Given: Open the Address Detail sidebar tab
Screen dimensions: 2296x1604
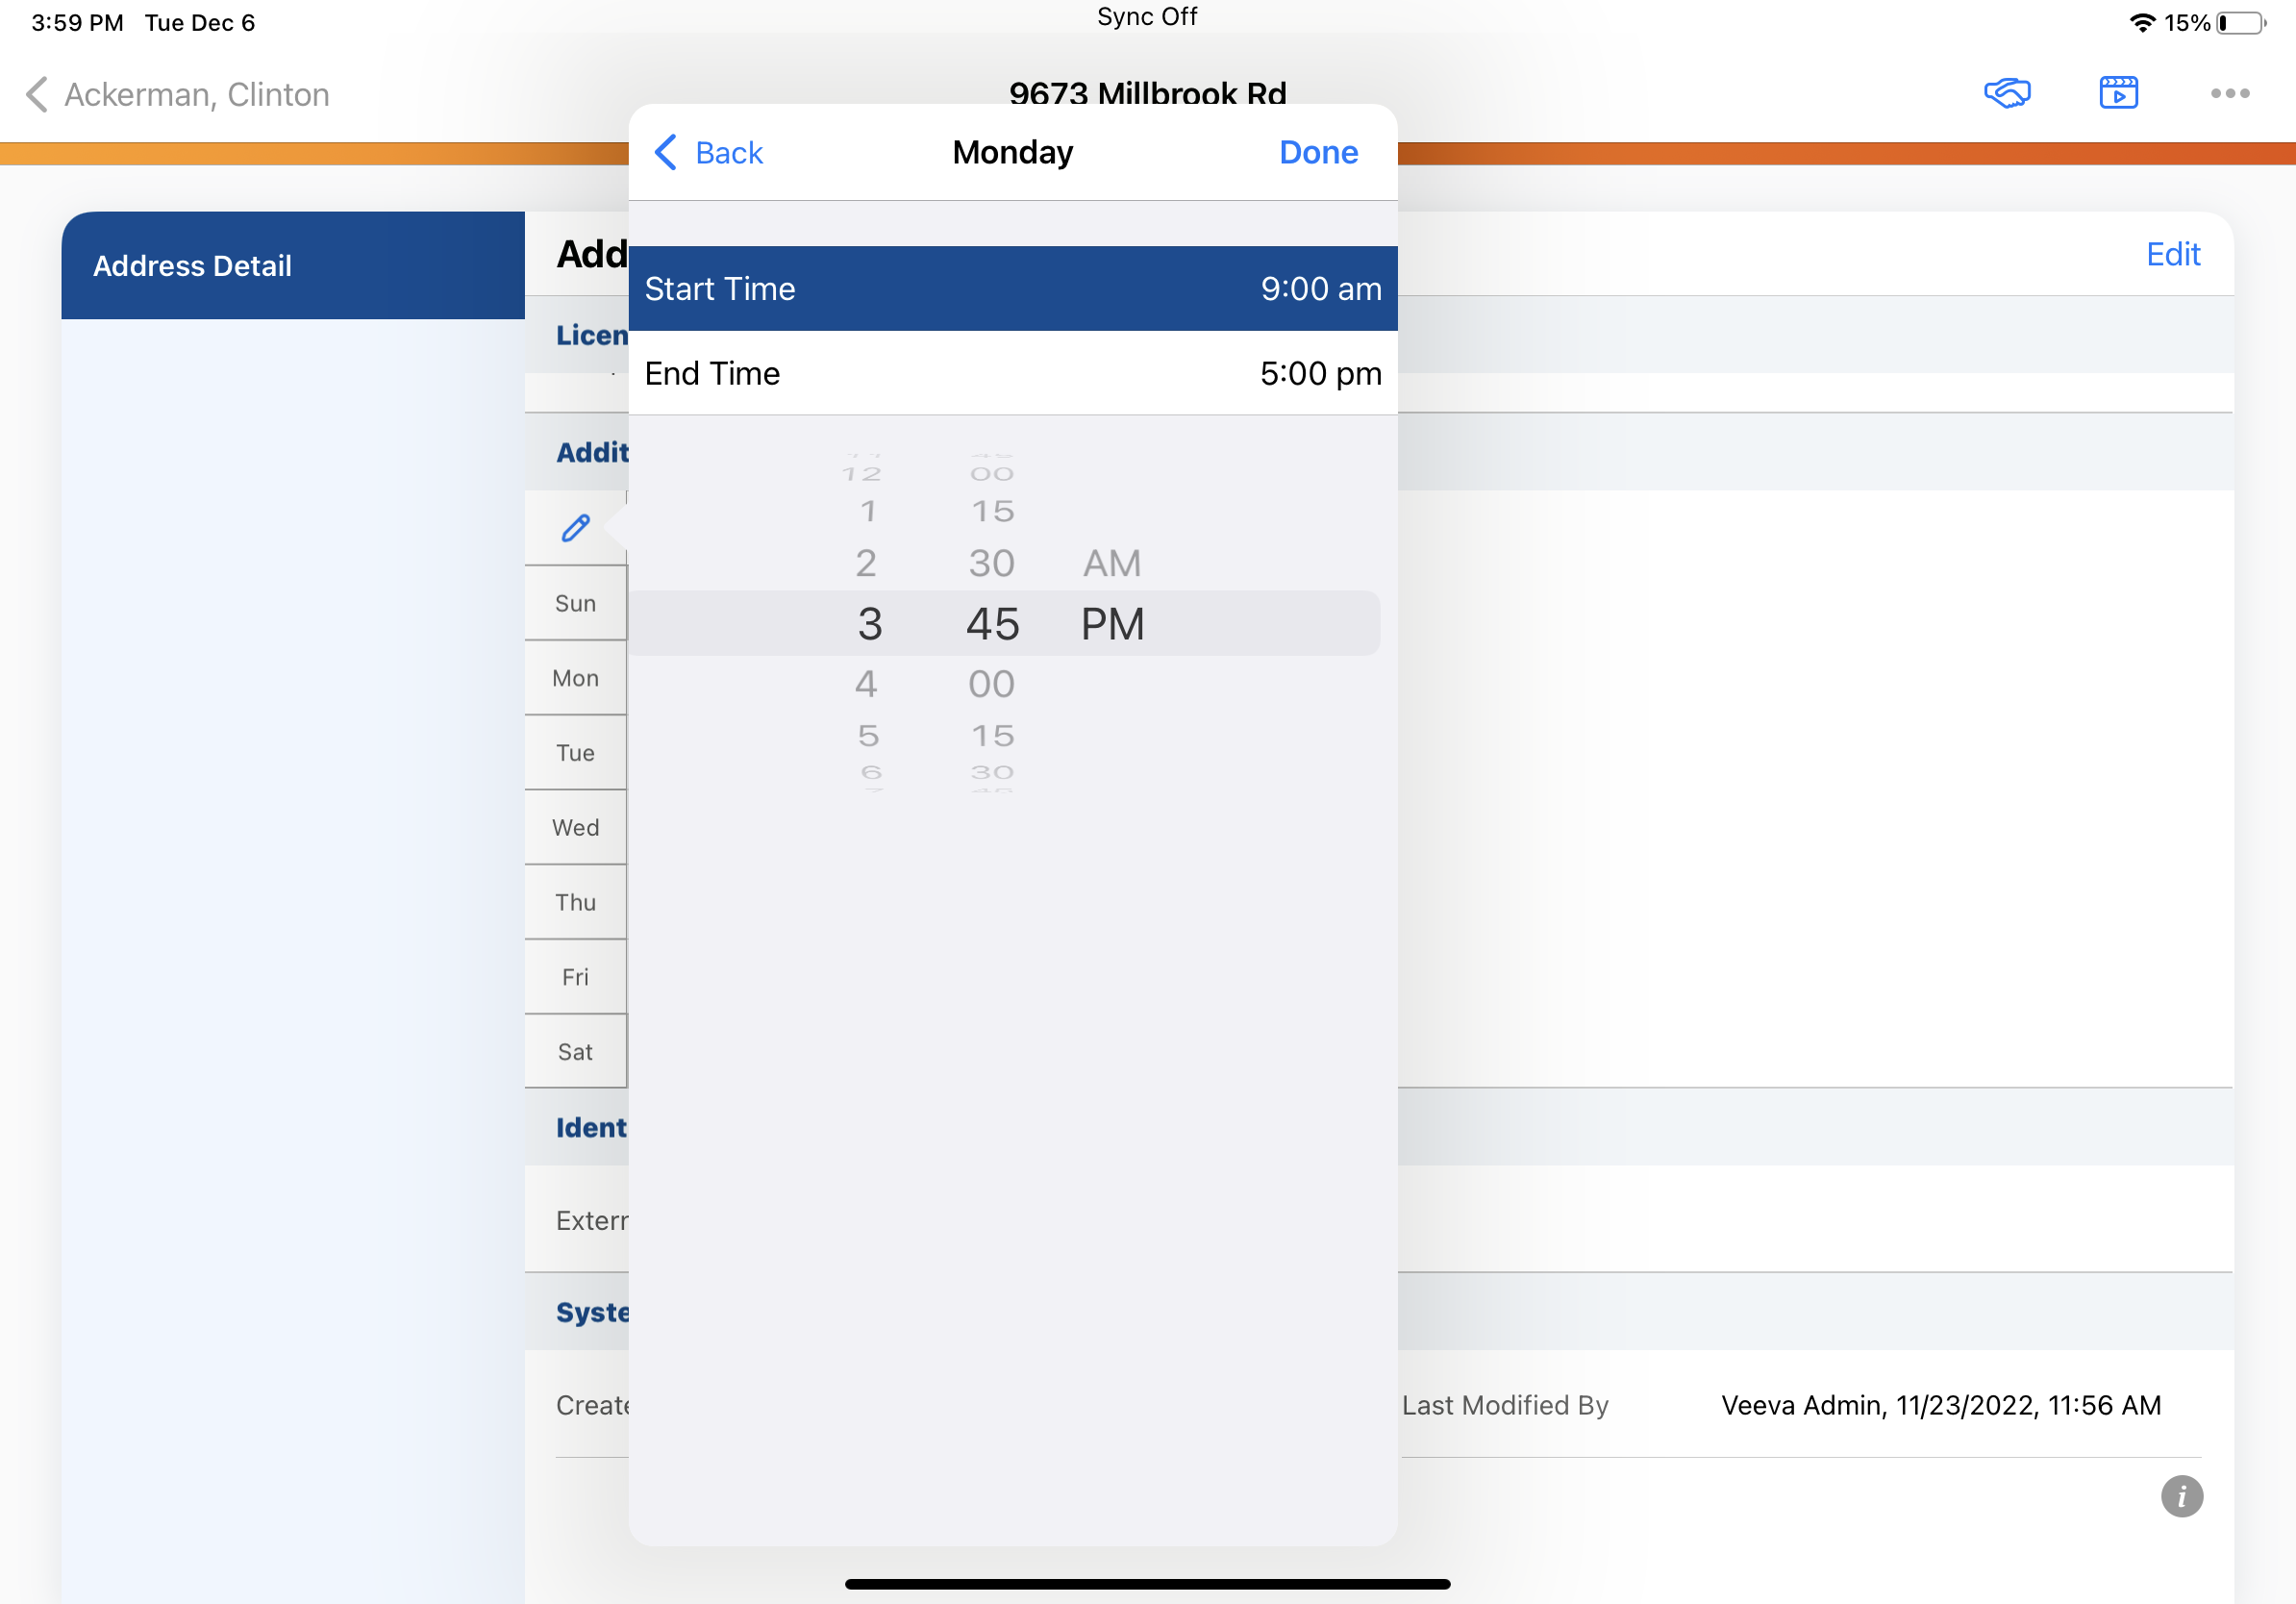Looking at the screenshot, I should (292, 265).
